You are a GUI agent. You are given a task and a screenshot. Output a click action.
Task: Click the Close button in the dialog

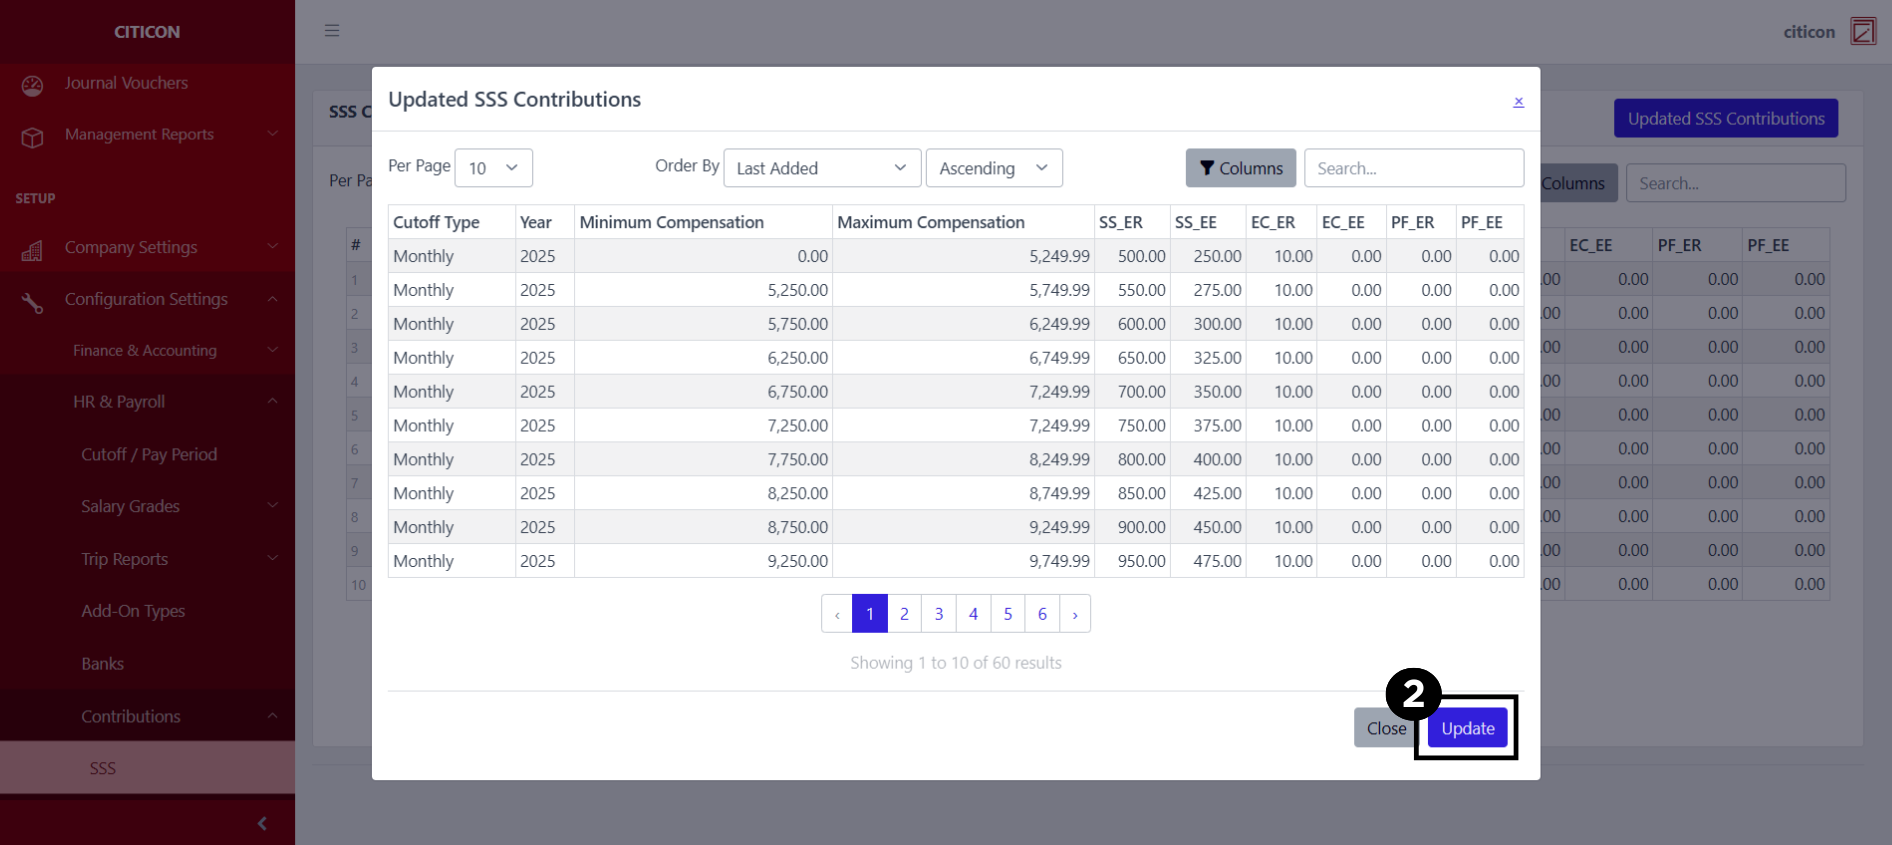click(1385, 728)
